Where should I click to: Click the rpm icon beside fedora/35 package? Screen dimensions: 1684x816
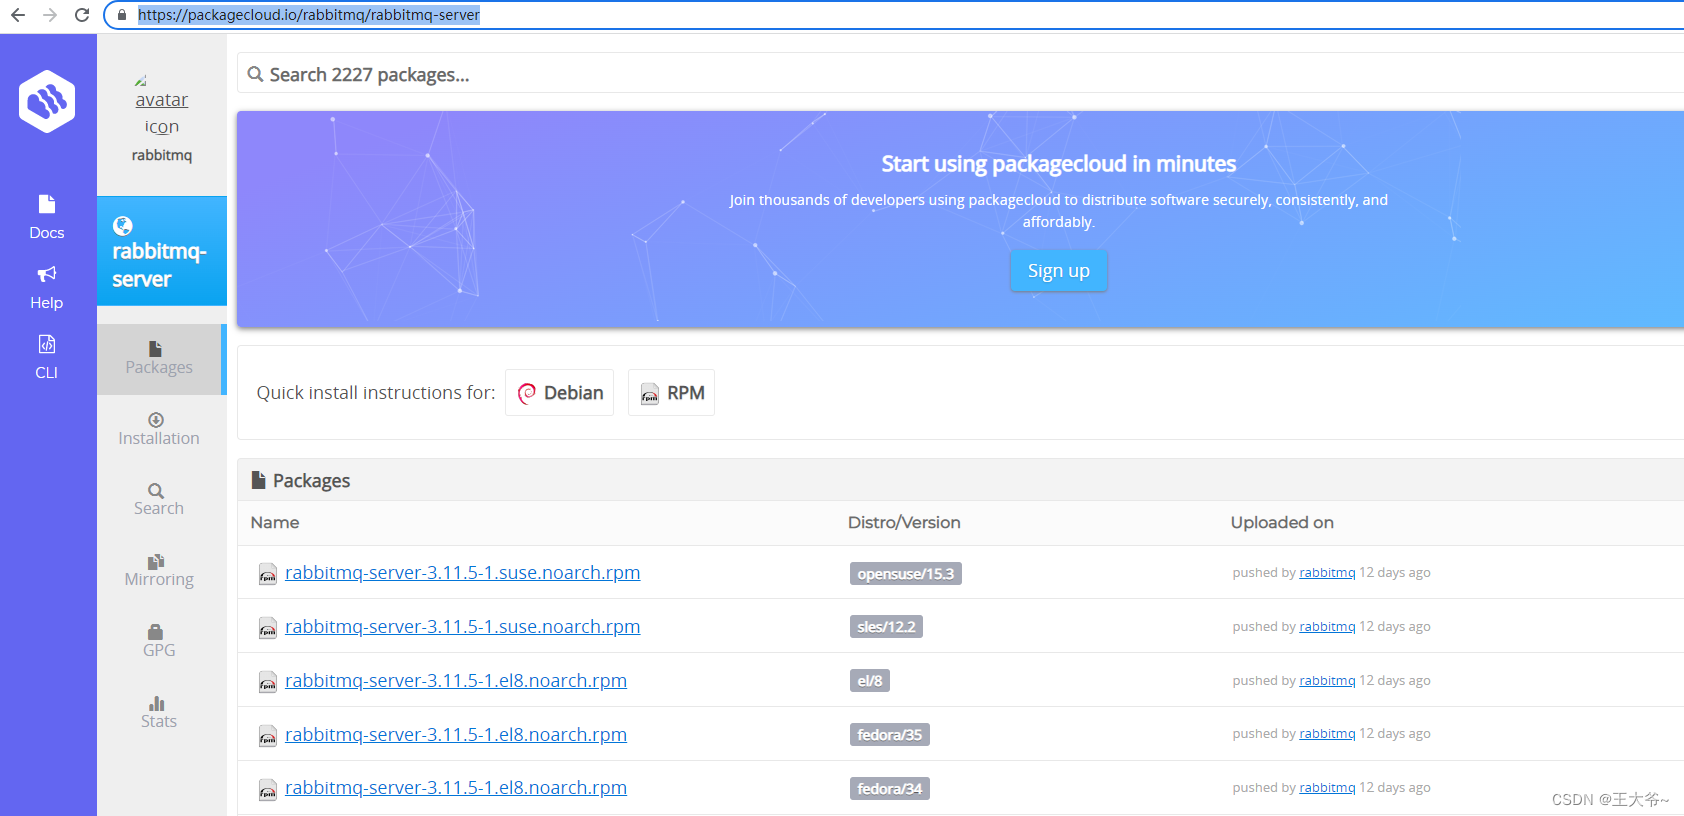click(268, 736)
